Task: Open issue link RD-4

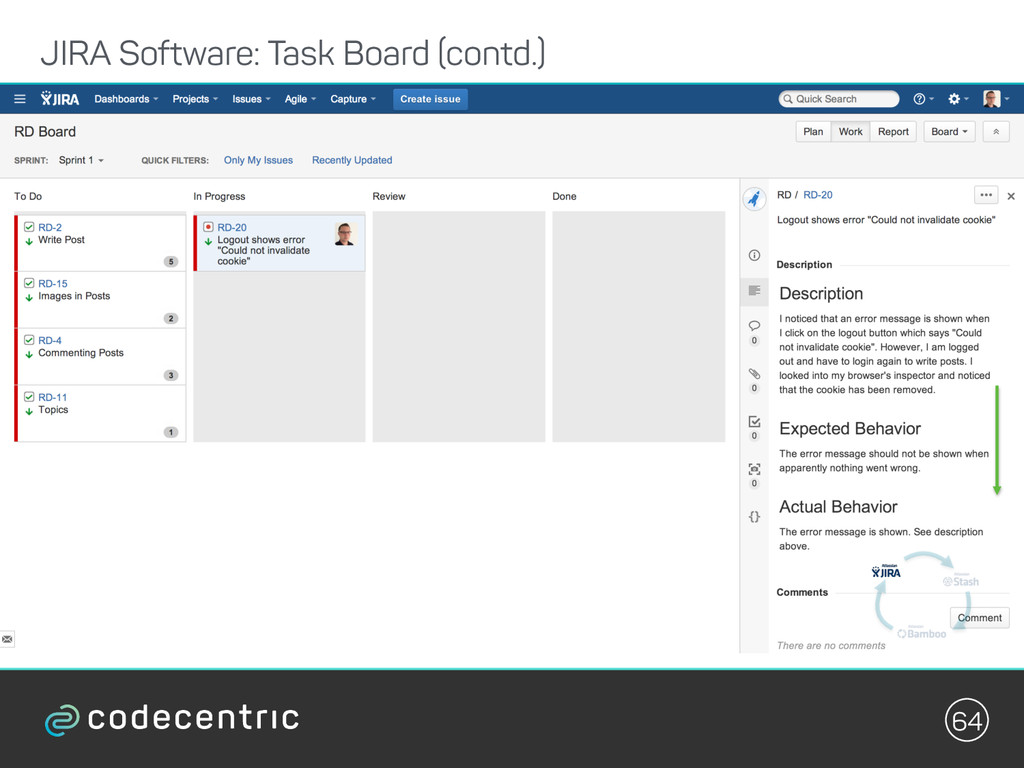Action: tap(50, 340)
